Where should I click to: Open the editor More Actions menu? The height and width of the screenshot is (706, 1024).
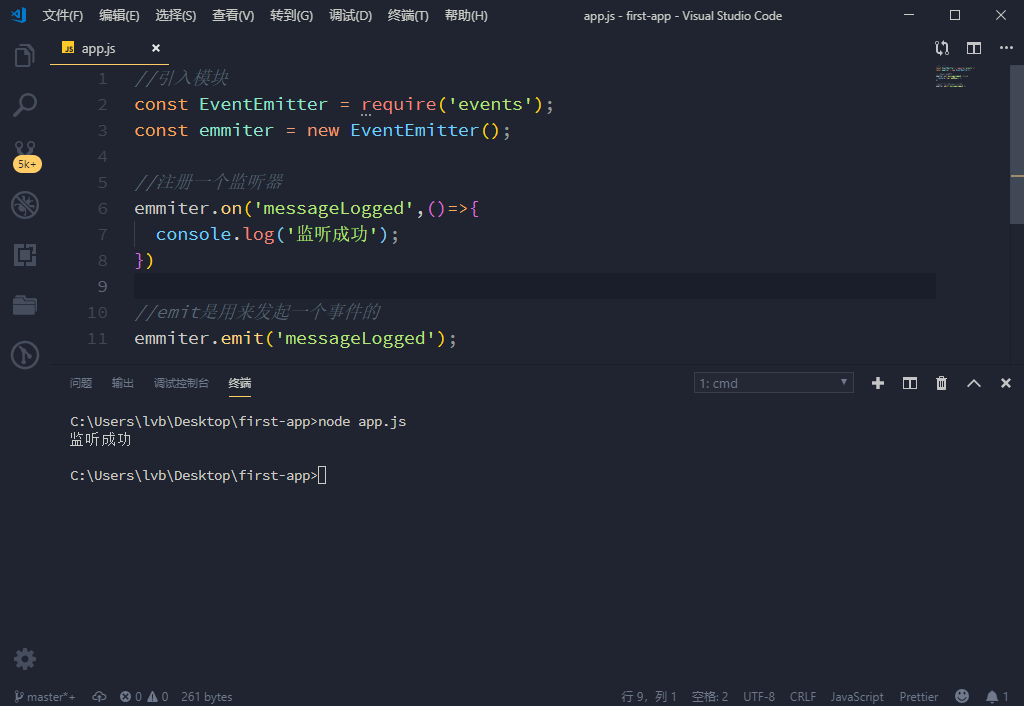click(1006, 48)
